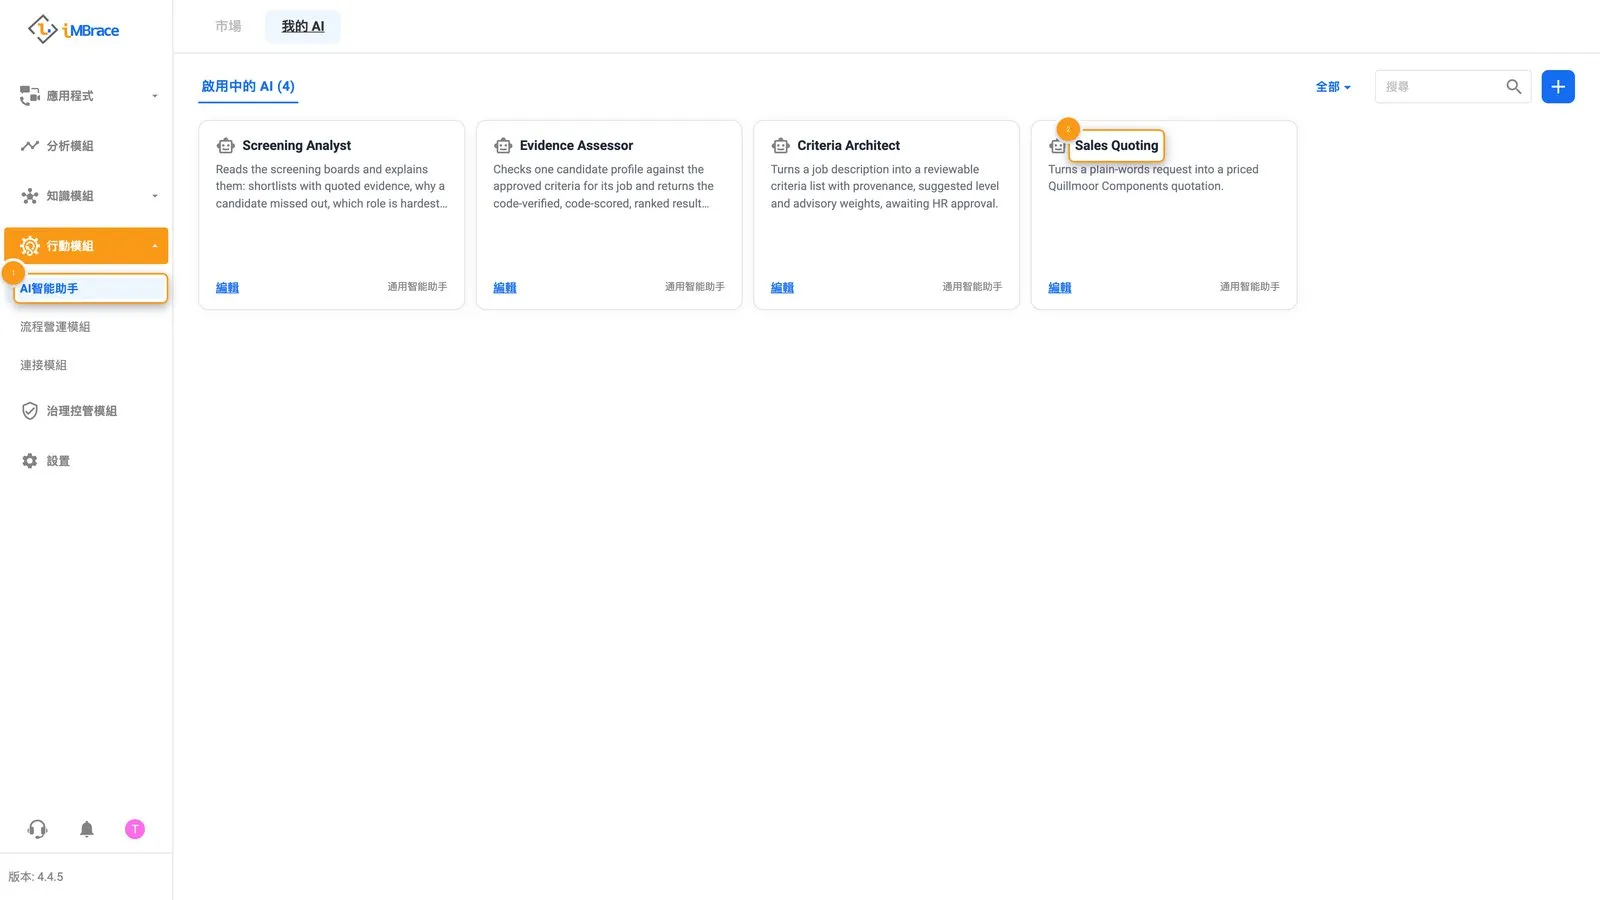
Task: Click the 應用程式 sidebar icon
Action: [x=30, y=96]
